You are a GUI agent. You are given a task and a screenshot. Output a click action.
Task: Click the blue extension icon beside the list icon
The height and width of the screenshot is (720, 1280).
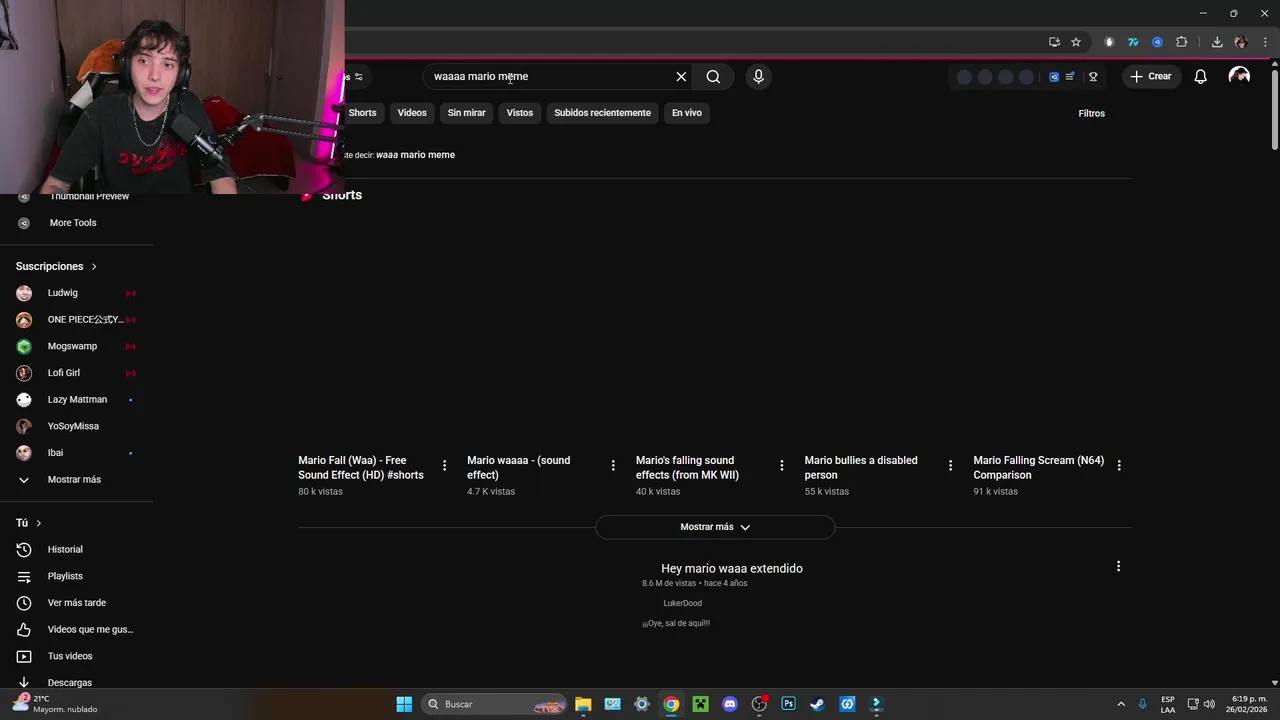(1054, 76)
